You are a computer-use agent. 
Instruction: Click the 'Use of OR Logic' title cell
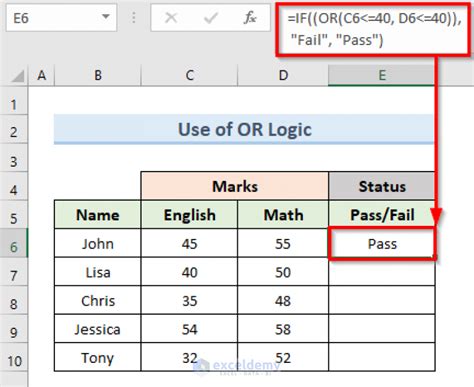[x=244, y=129]
